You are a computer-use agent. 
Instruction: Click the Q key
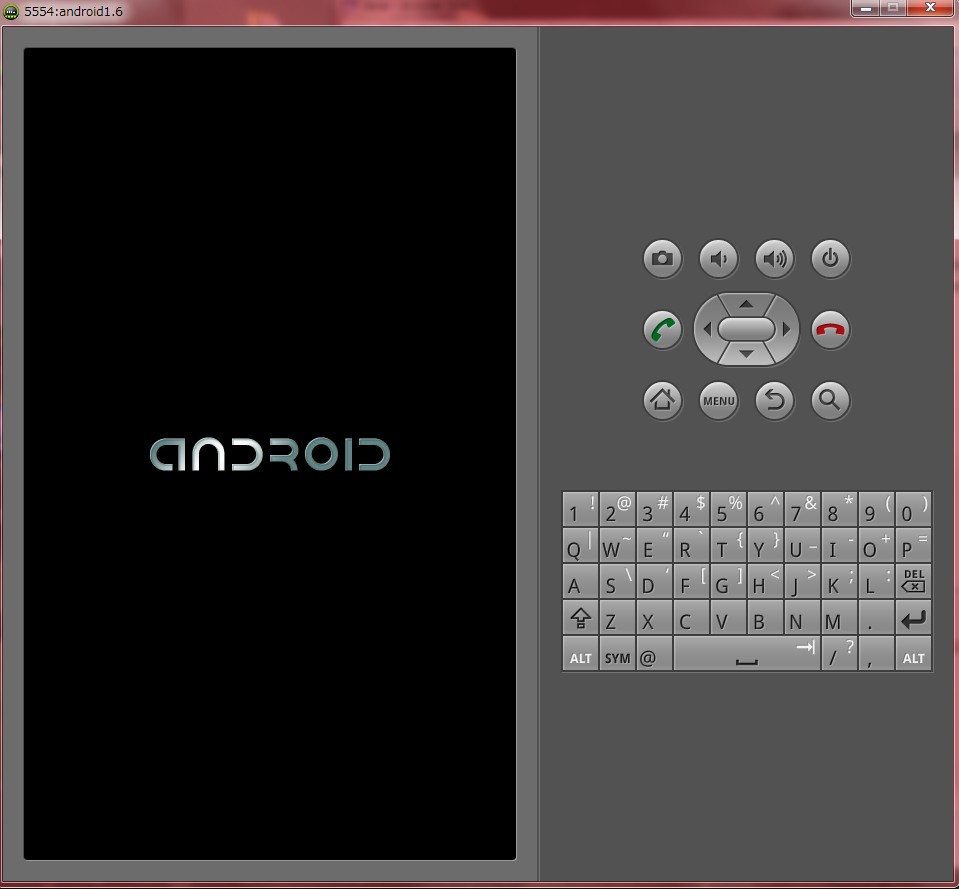click(580, 545)
